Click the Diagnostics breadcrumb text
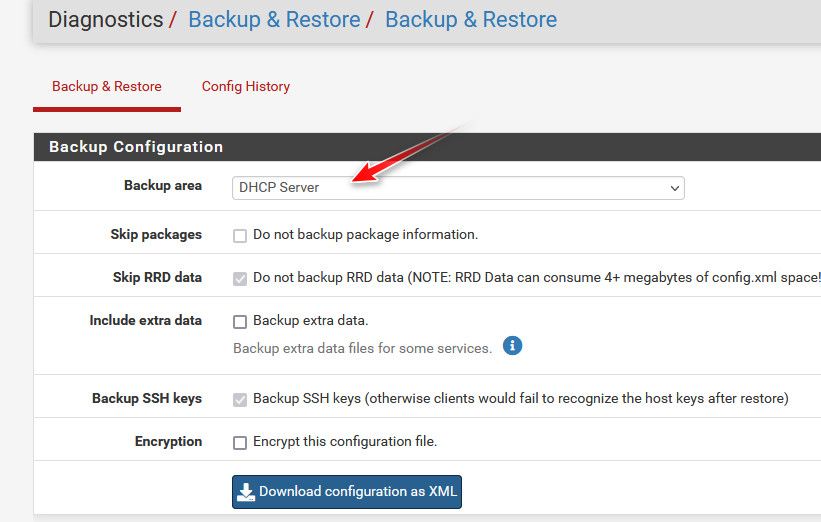Screen dimensions: 821x522 106,19
